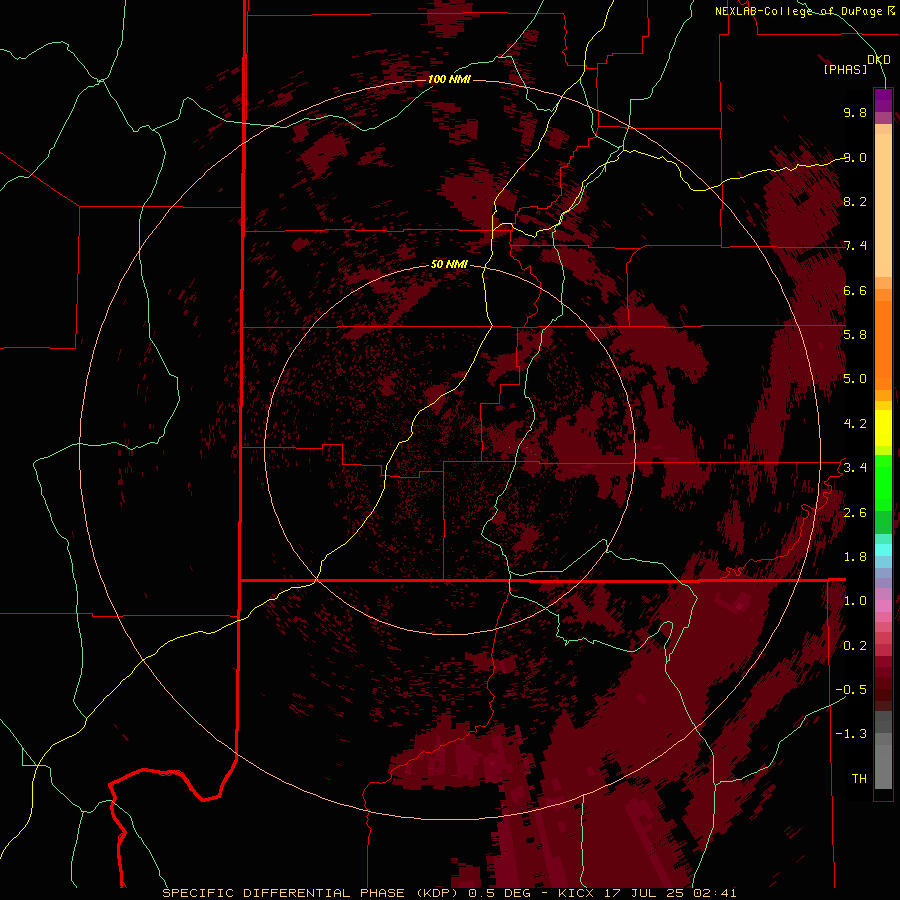
Task: Click the 100 NMI range ring label
Action: (449, 79)
